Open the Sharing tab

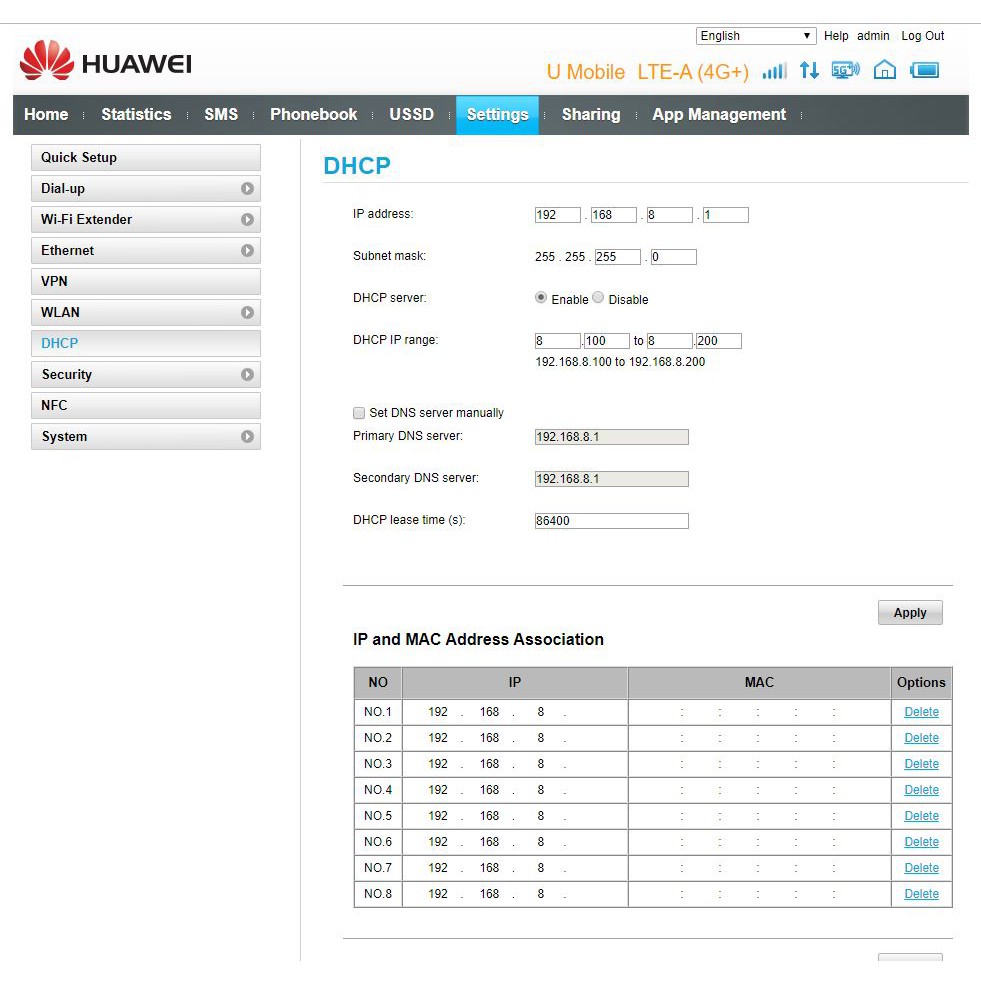pyautogui.click(x=591, y=114)
